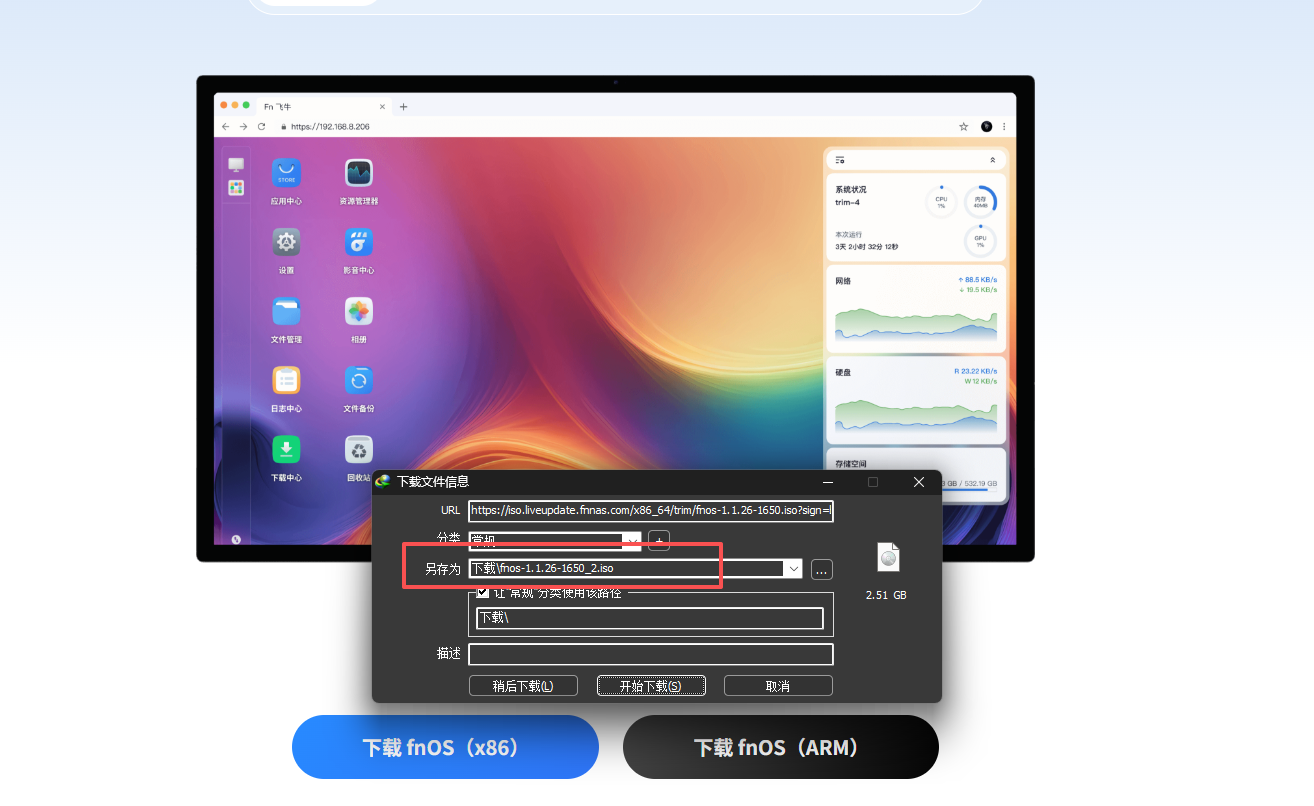Click browser back arrow in fnOS preview

tap(226, 127)
